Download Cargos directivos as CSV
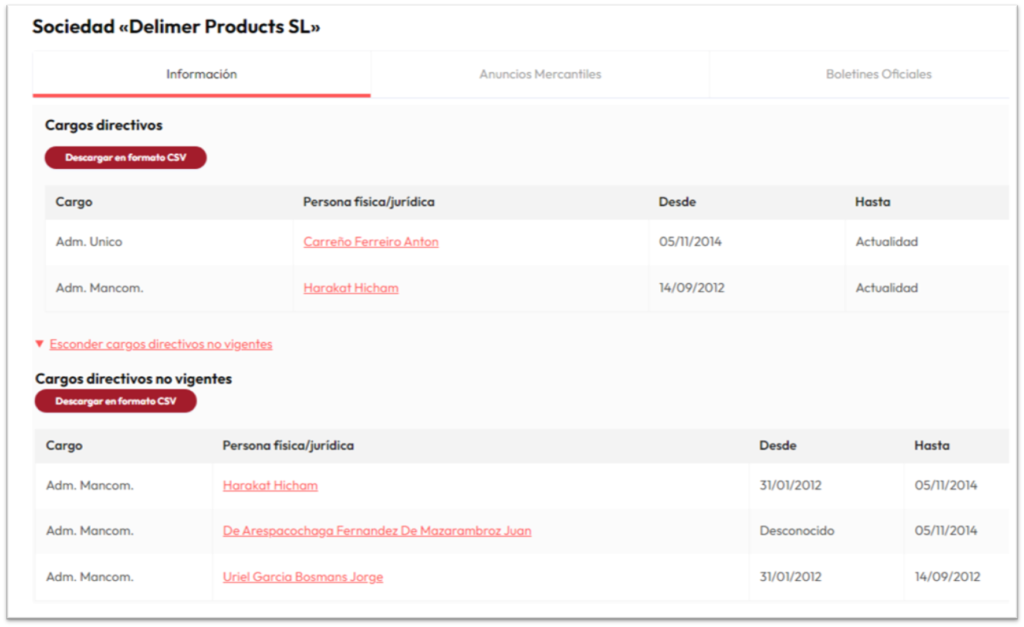Viewport: 1024px width, 627px height. pyautogui.click(x=125, y=157)
